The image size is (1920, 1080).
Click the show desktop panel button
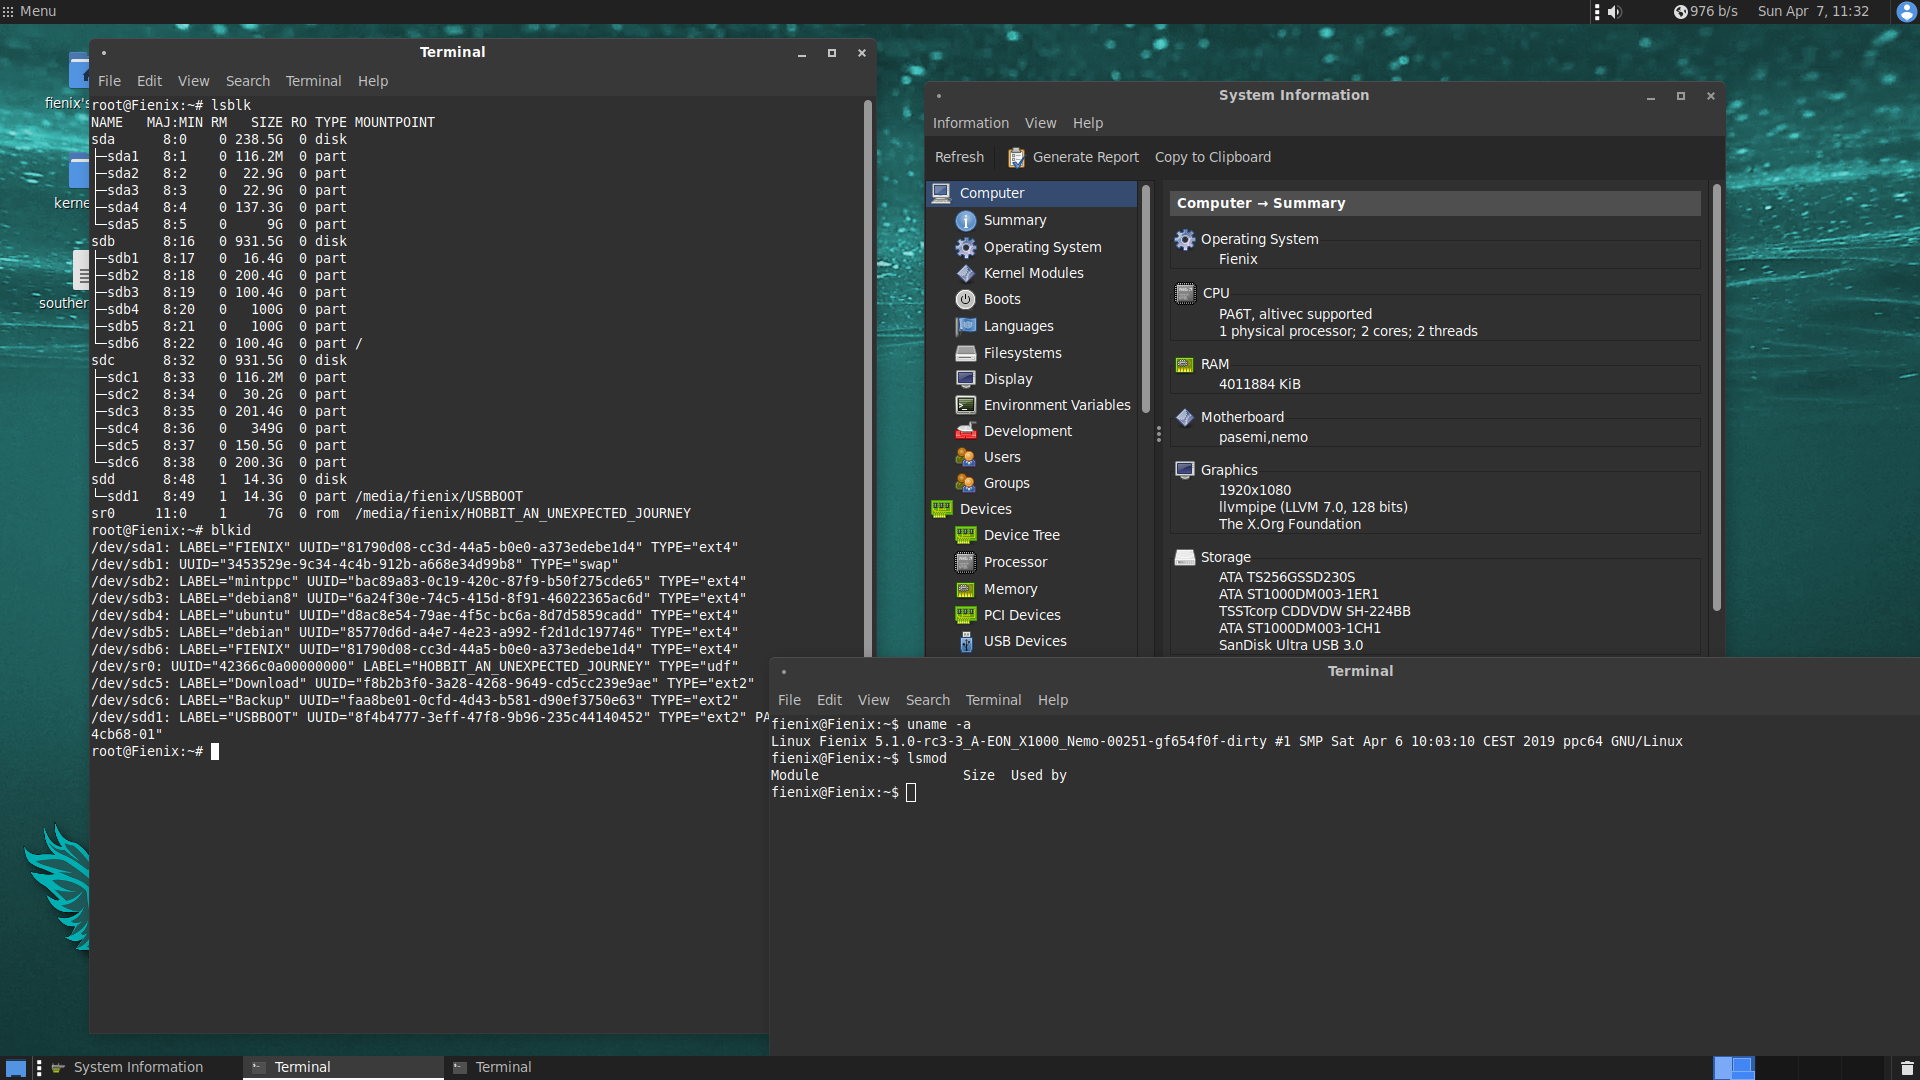15,1068
